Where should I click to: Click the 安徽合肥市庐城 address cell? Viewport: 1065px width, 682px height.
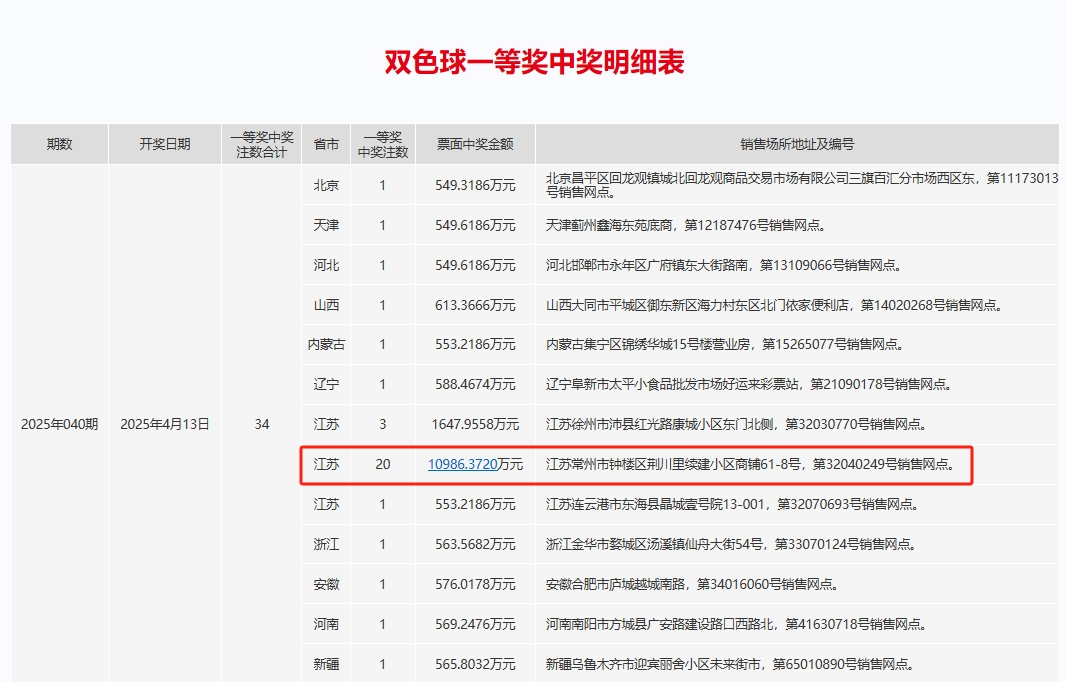click(797, 584)
